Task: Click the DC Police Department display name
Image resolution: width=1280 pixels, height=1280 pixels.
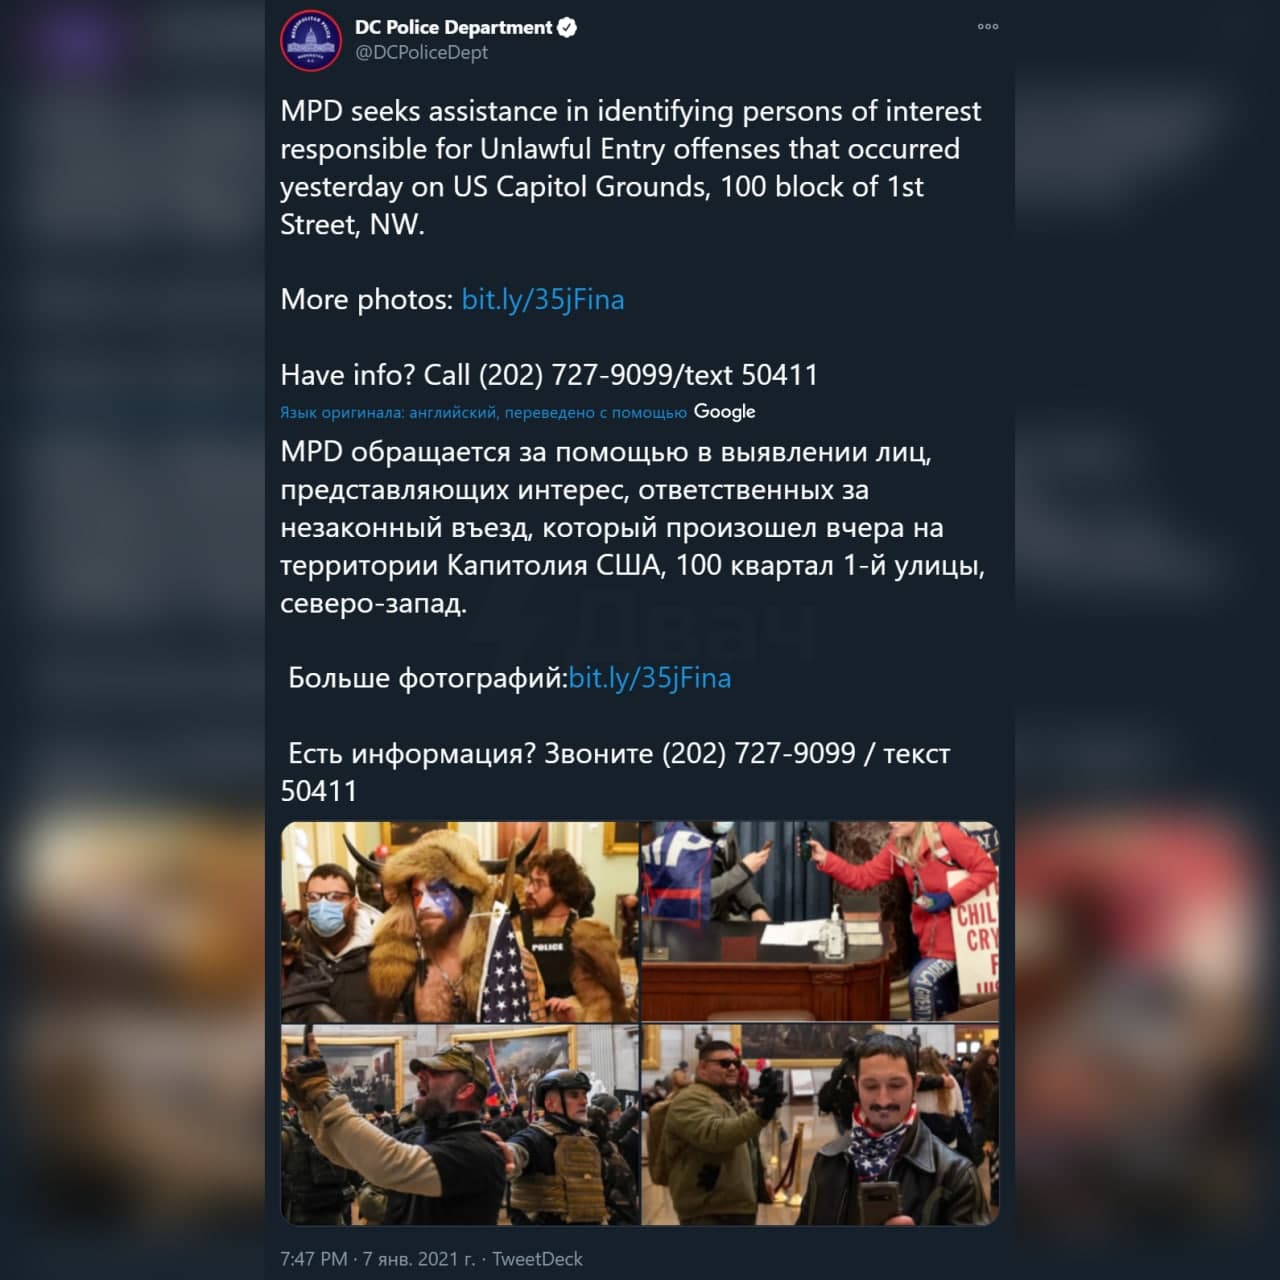Action: (x=453, y=27)
